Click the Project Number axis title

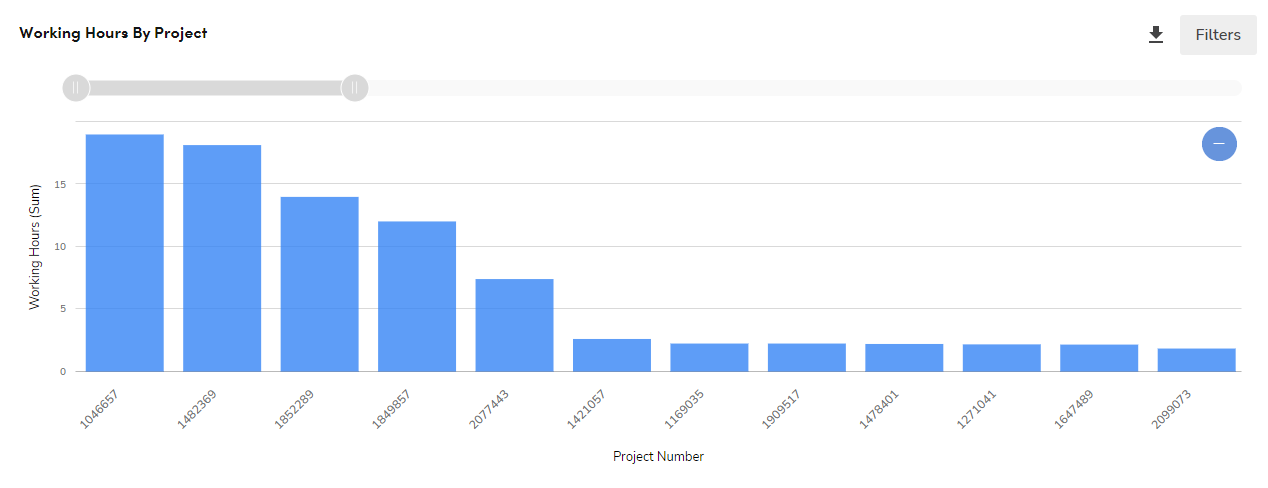[658, 456]
